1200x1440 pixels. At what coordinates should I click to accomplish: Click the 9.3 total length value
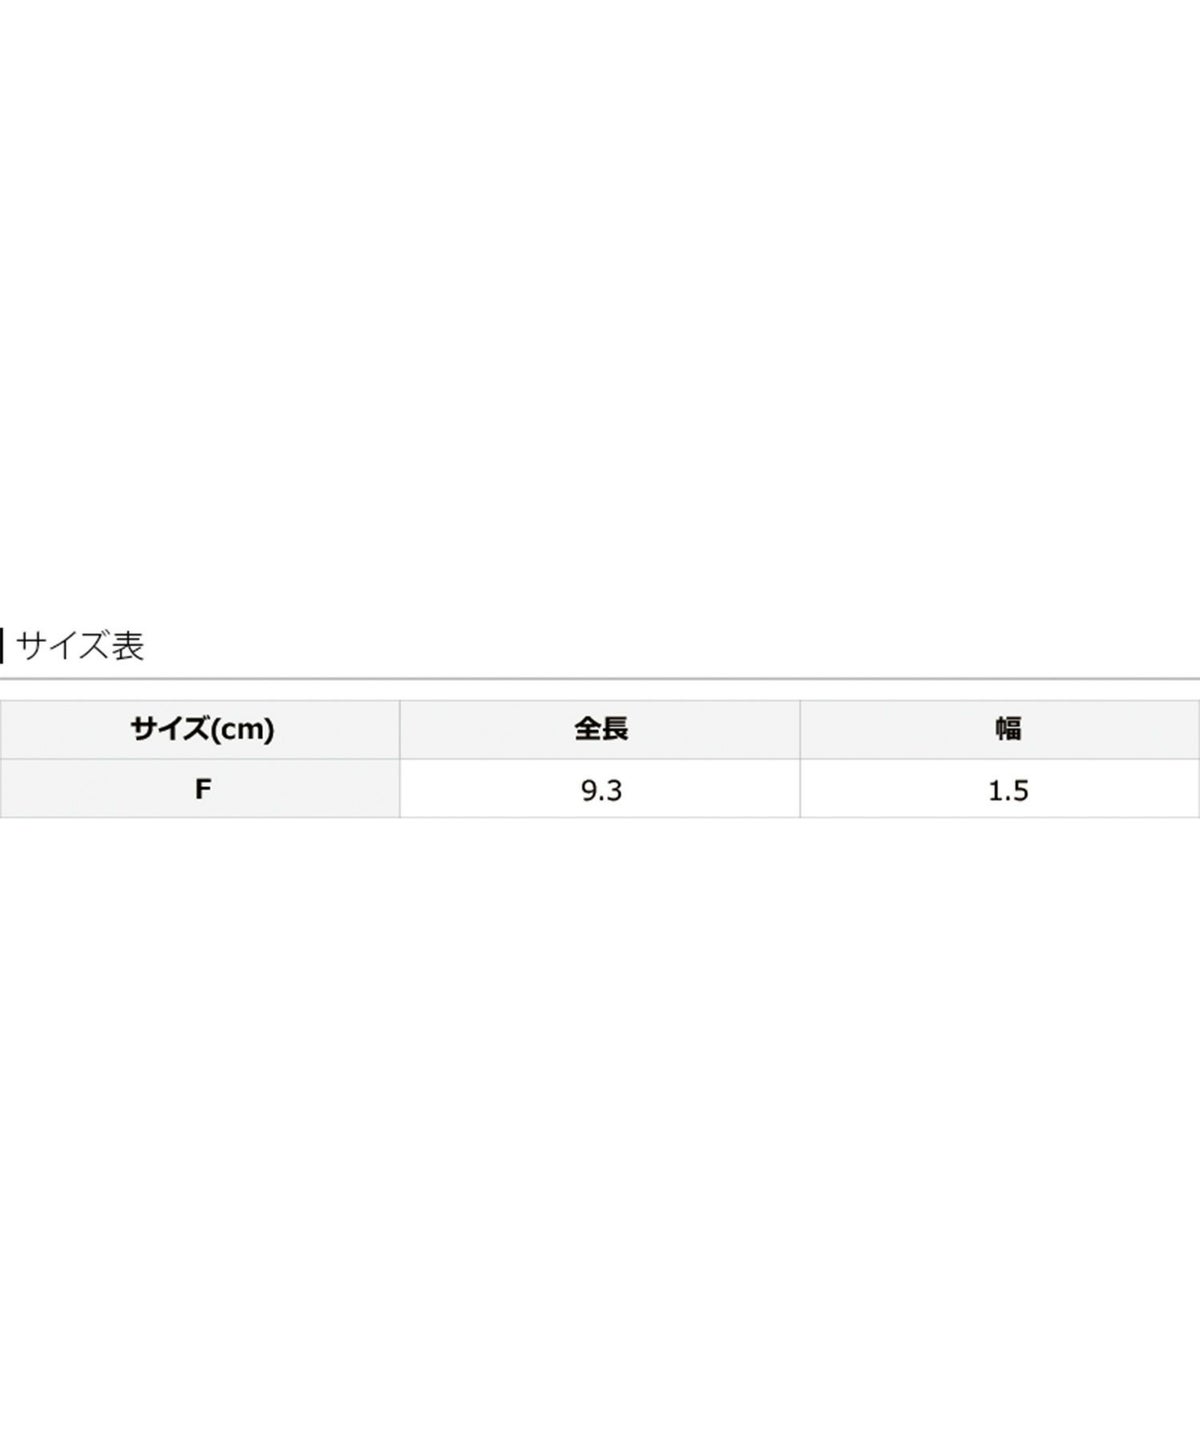tap(600, 789)
